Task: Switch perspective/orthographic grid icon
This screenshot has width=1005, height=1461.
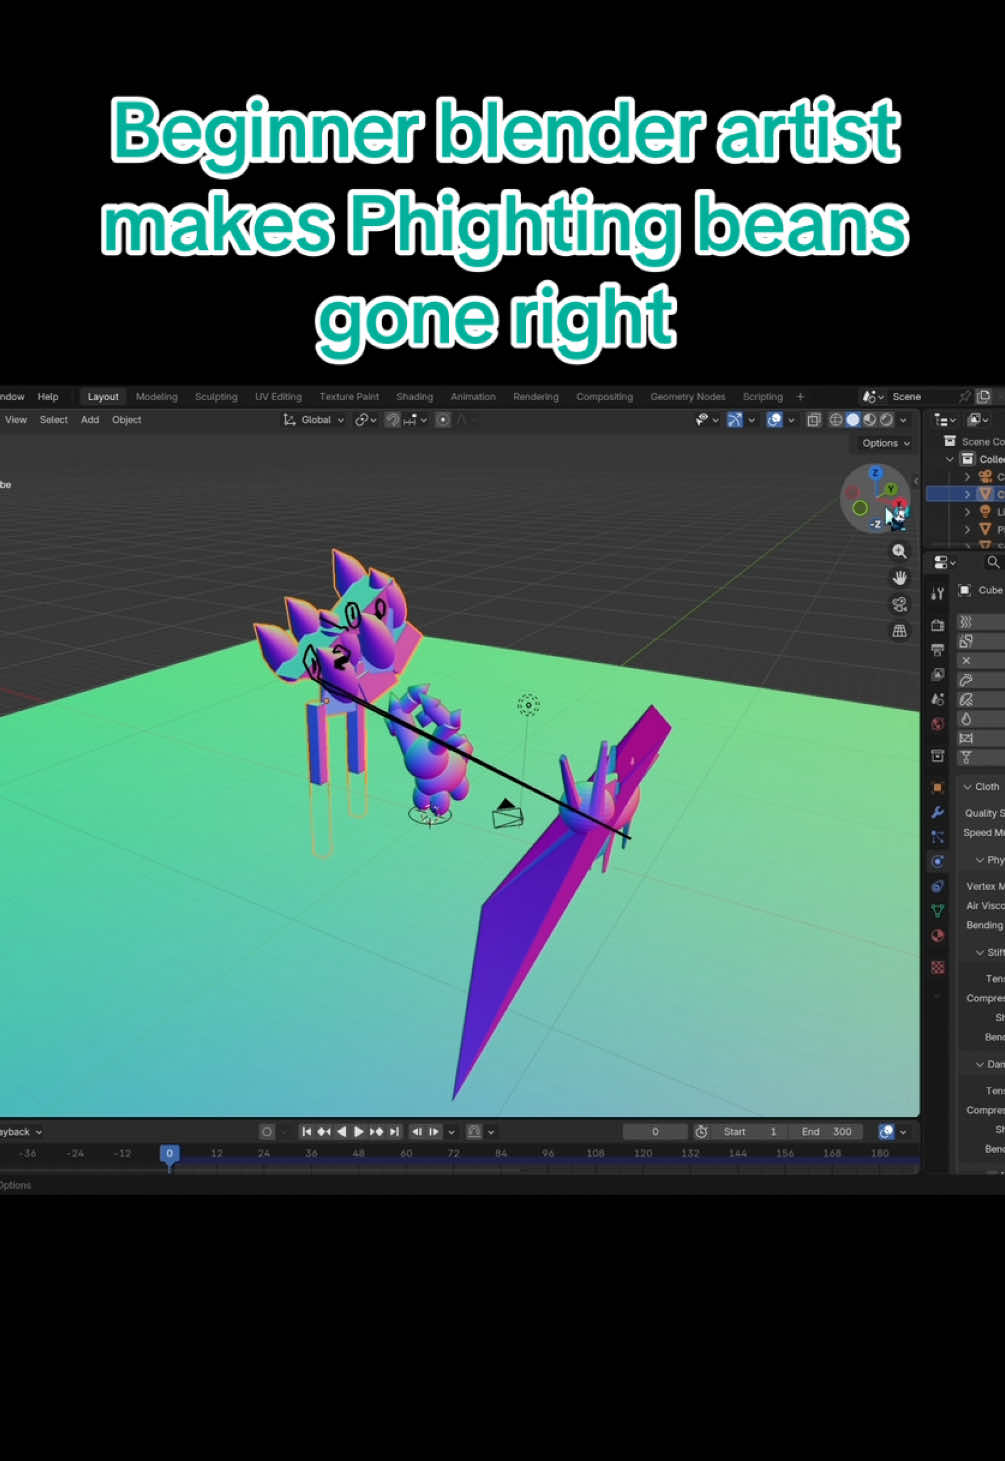Action: [x=899, y=631]
